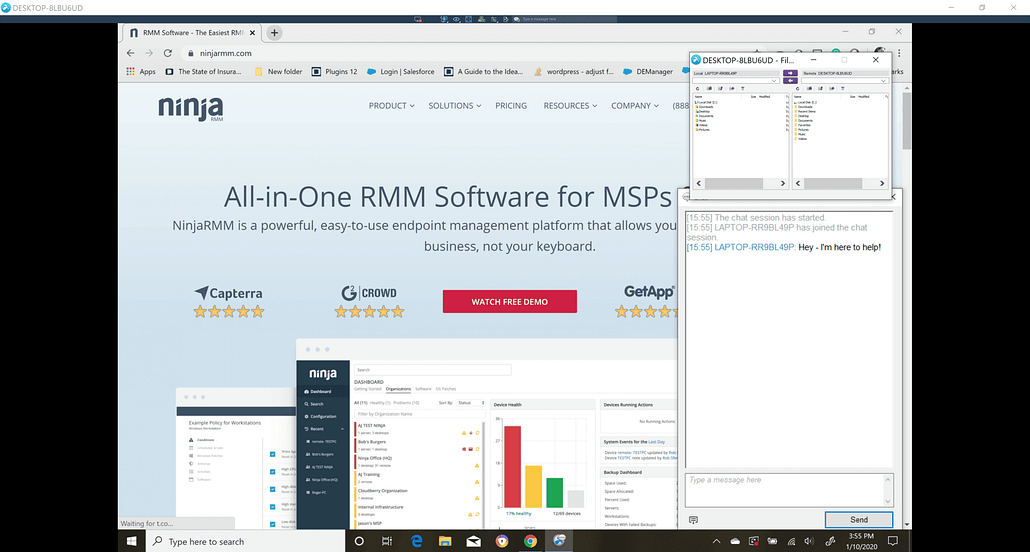Click the chat options icon beside Send
The height and width of the screenshot is (552, 1030).
tap(693, 520)
